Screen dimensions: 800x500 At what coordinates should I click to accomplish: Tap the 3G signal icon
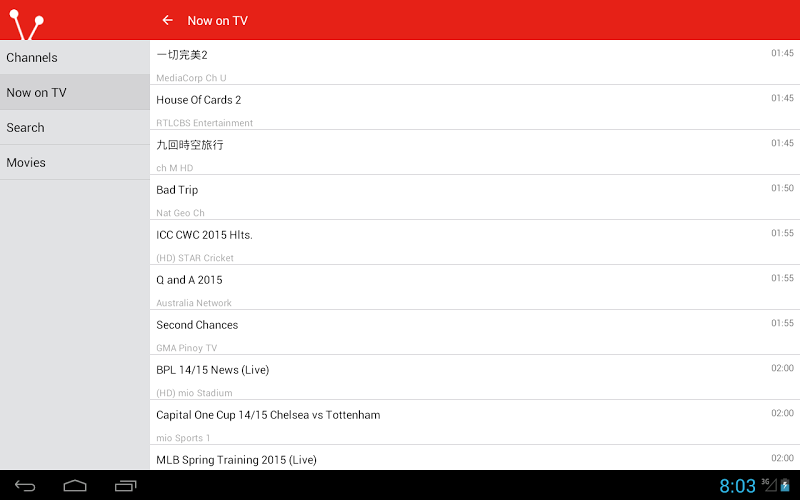[769, 485]
